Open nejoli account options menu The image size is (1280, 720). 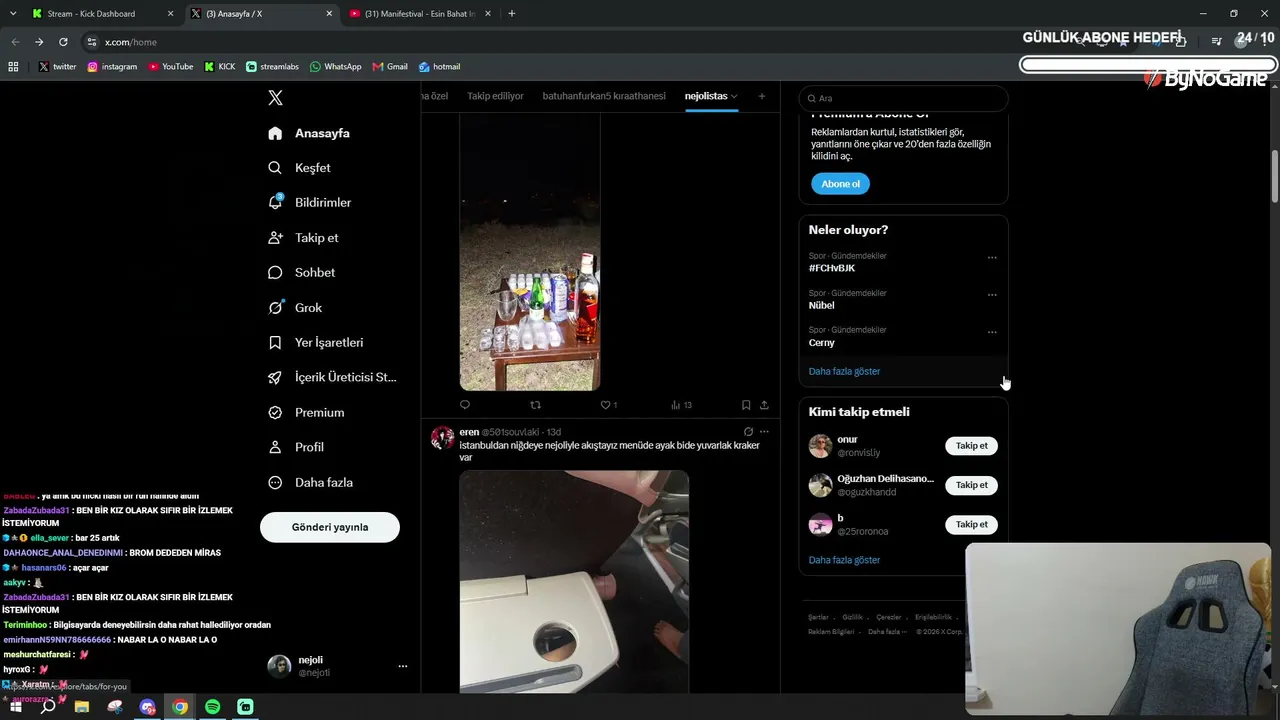tap(403, 666)
